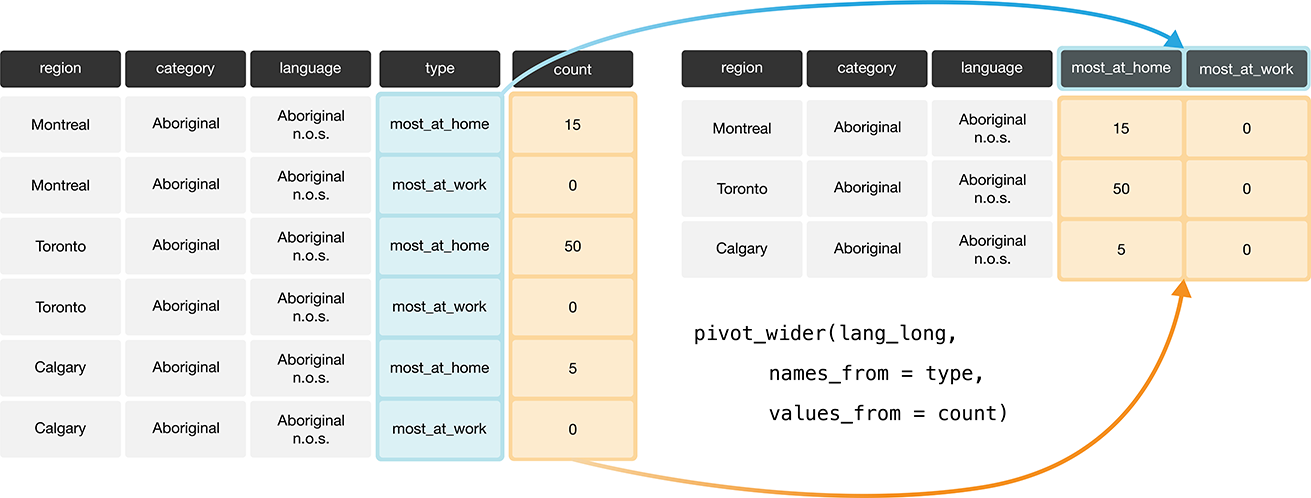Image resolution: width=1311 pixels, height=498 pixels.
Task: Click the 'most_at_home' column header
Action: coord(1120,69)
